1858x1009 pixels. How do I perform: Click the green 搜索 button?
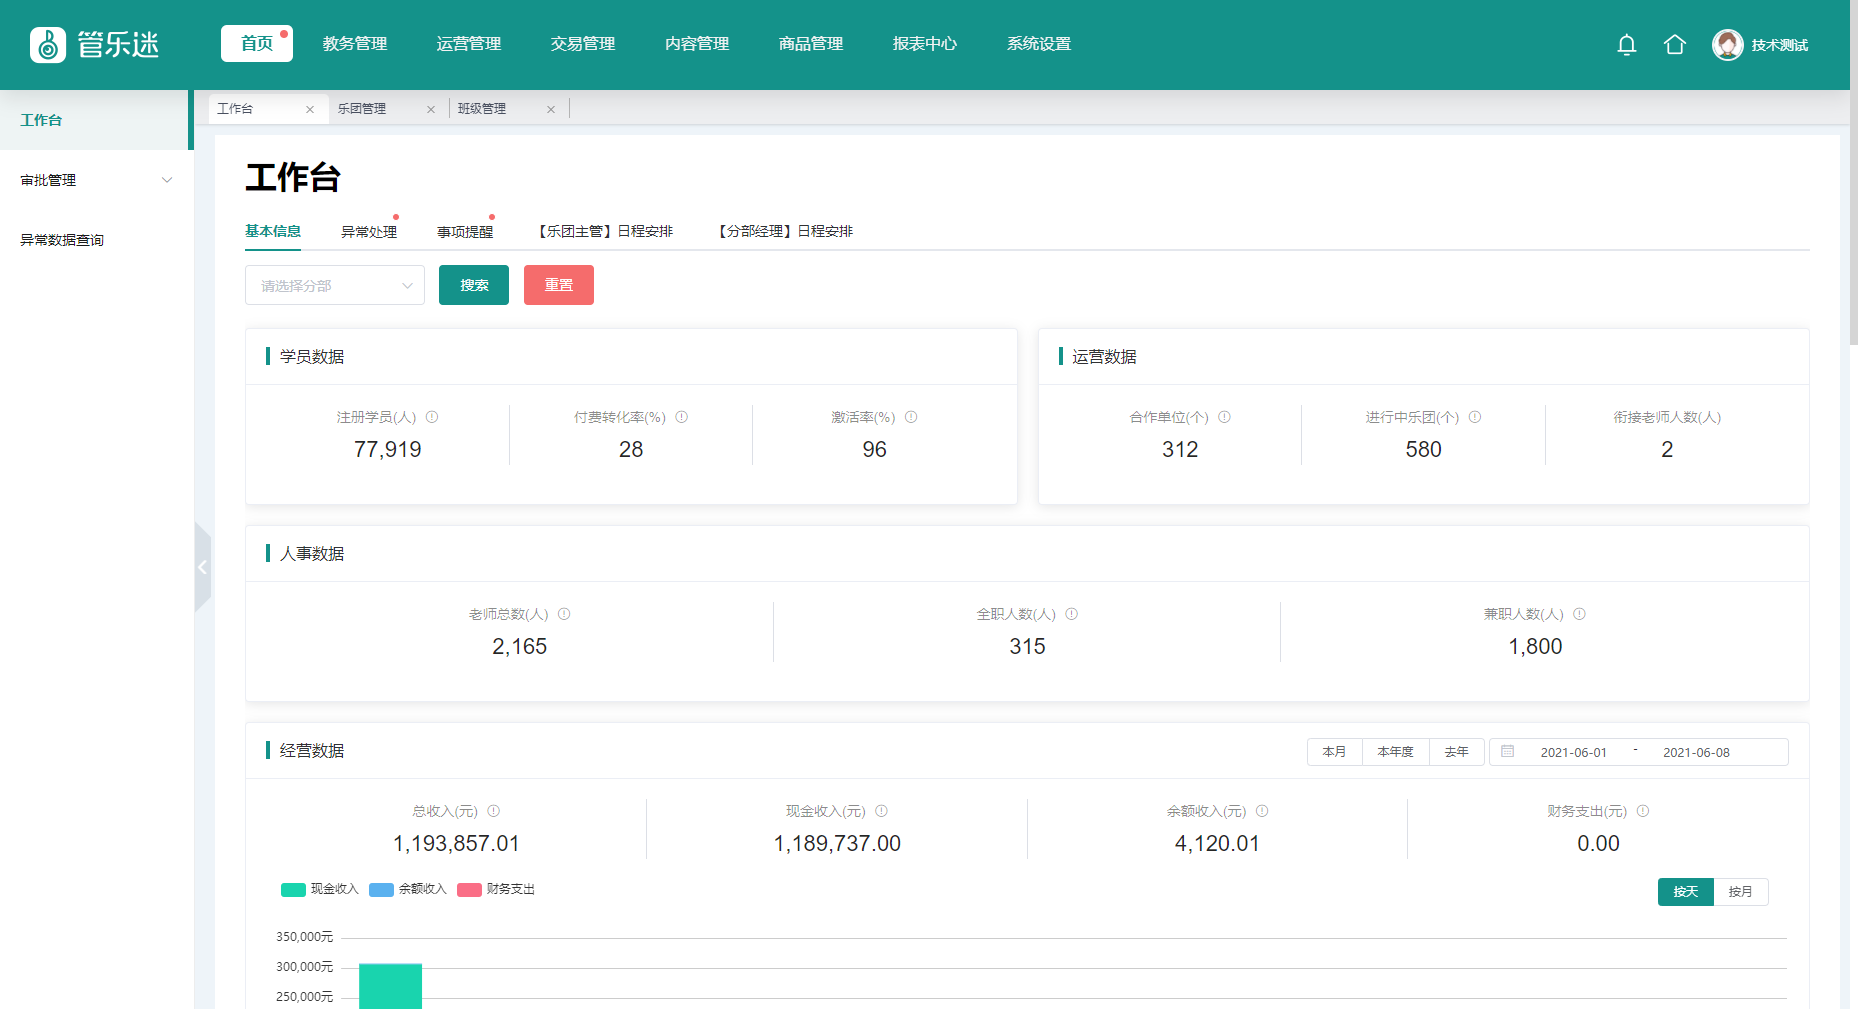point(473,286)
